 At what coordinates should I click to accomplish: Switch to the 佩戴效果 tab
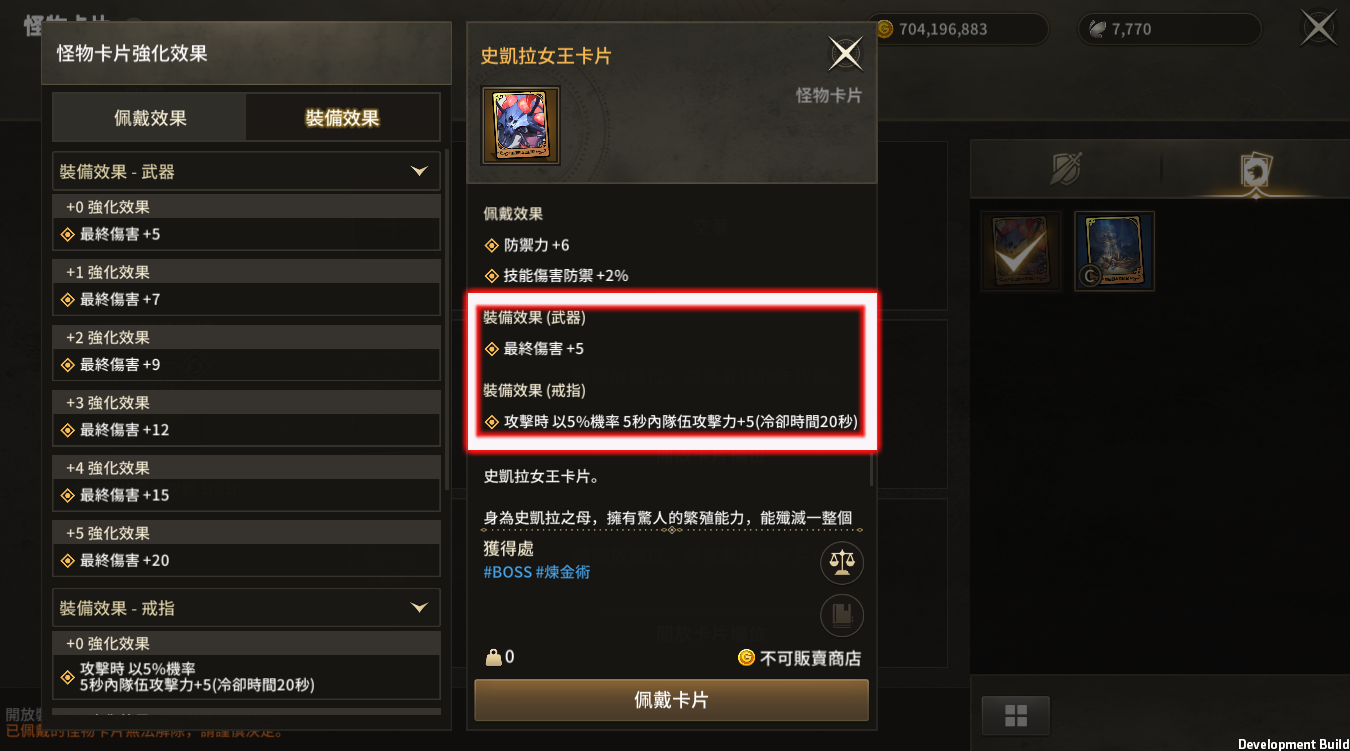(x=150, y=118)
